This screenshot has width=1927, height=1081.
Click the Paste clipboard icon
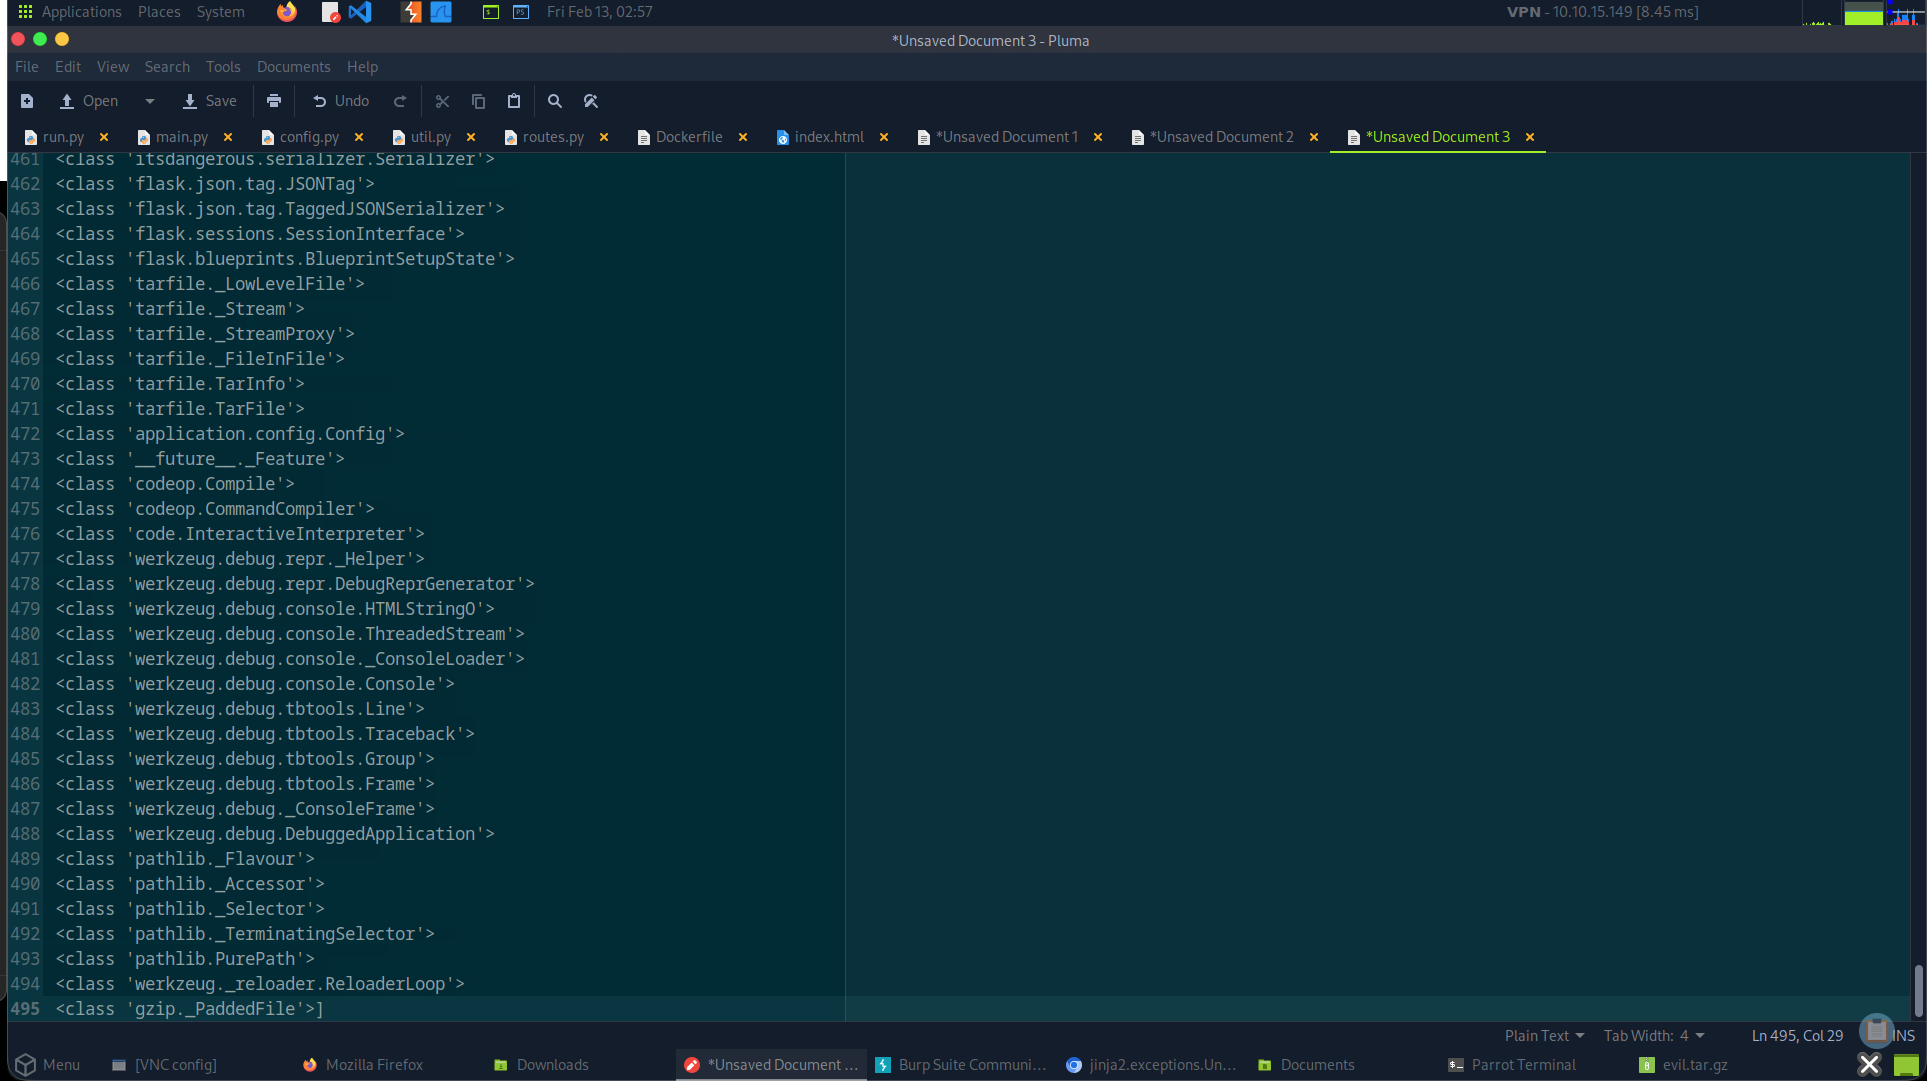[x=514, y=101]
